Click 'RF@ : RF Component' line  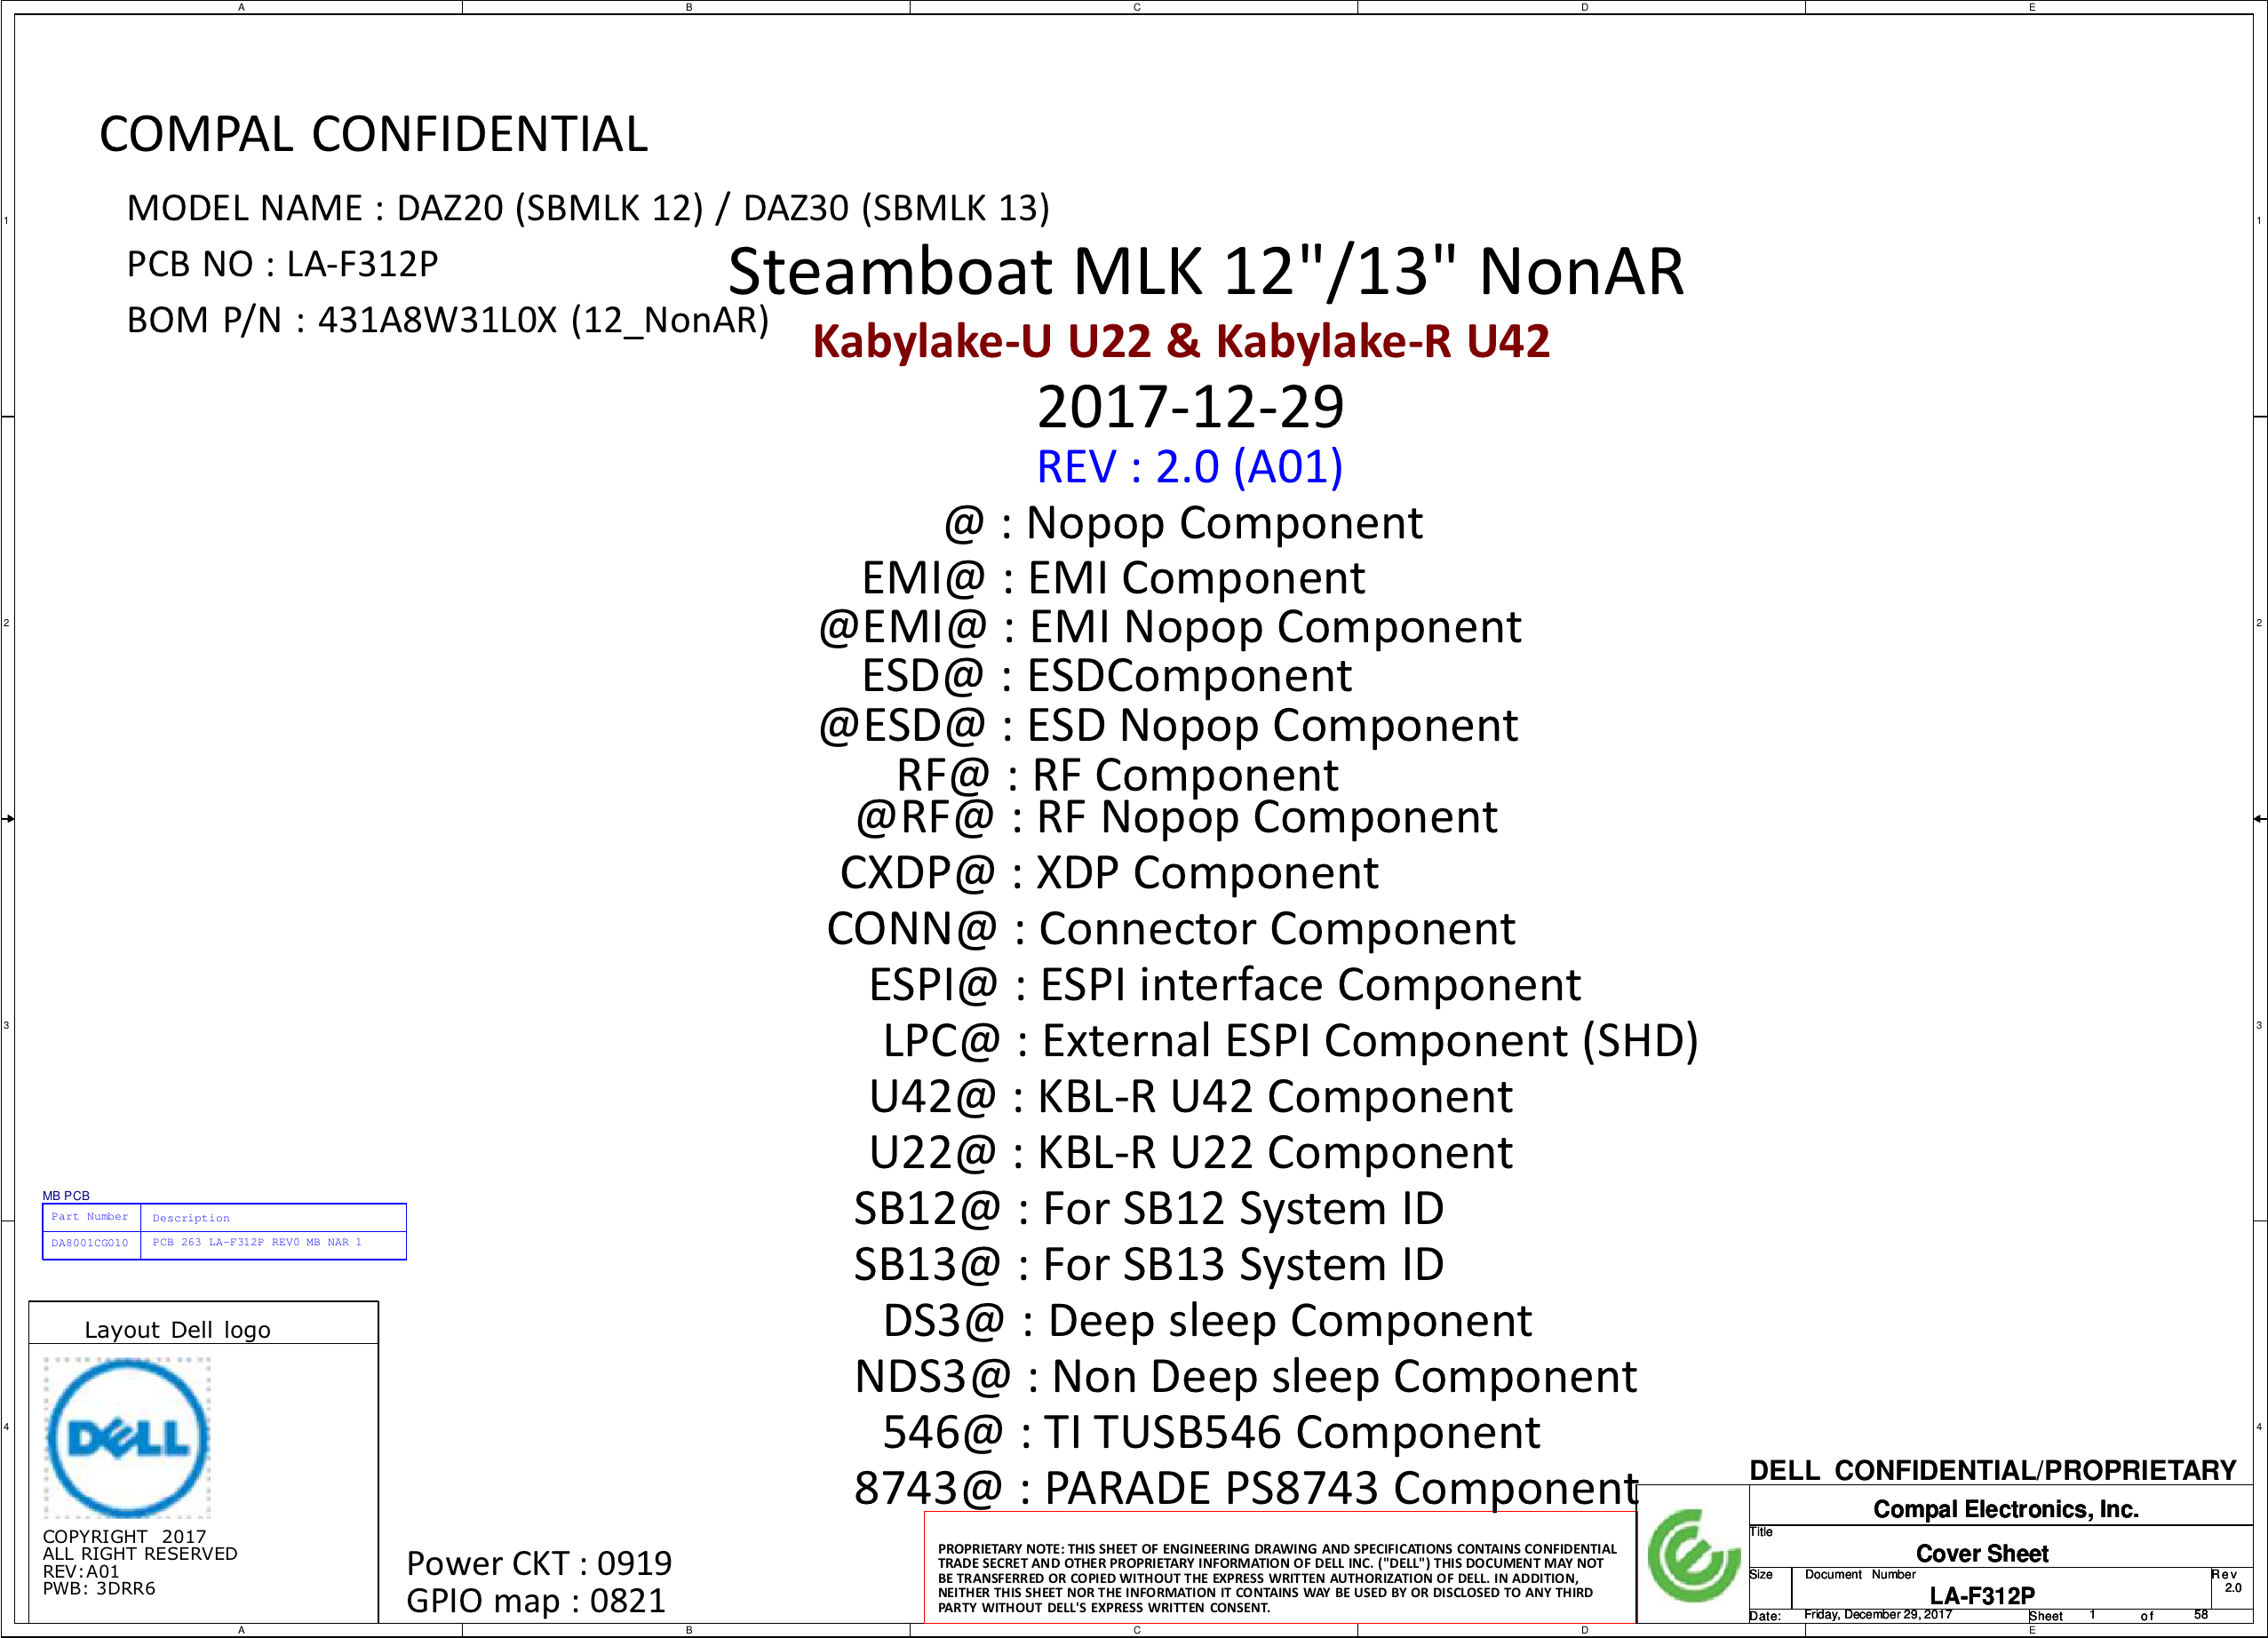pyautogui.click(x=1117, y=775)
